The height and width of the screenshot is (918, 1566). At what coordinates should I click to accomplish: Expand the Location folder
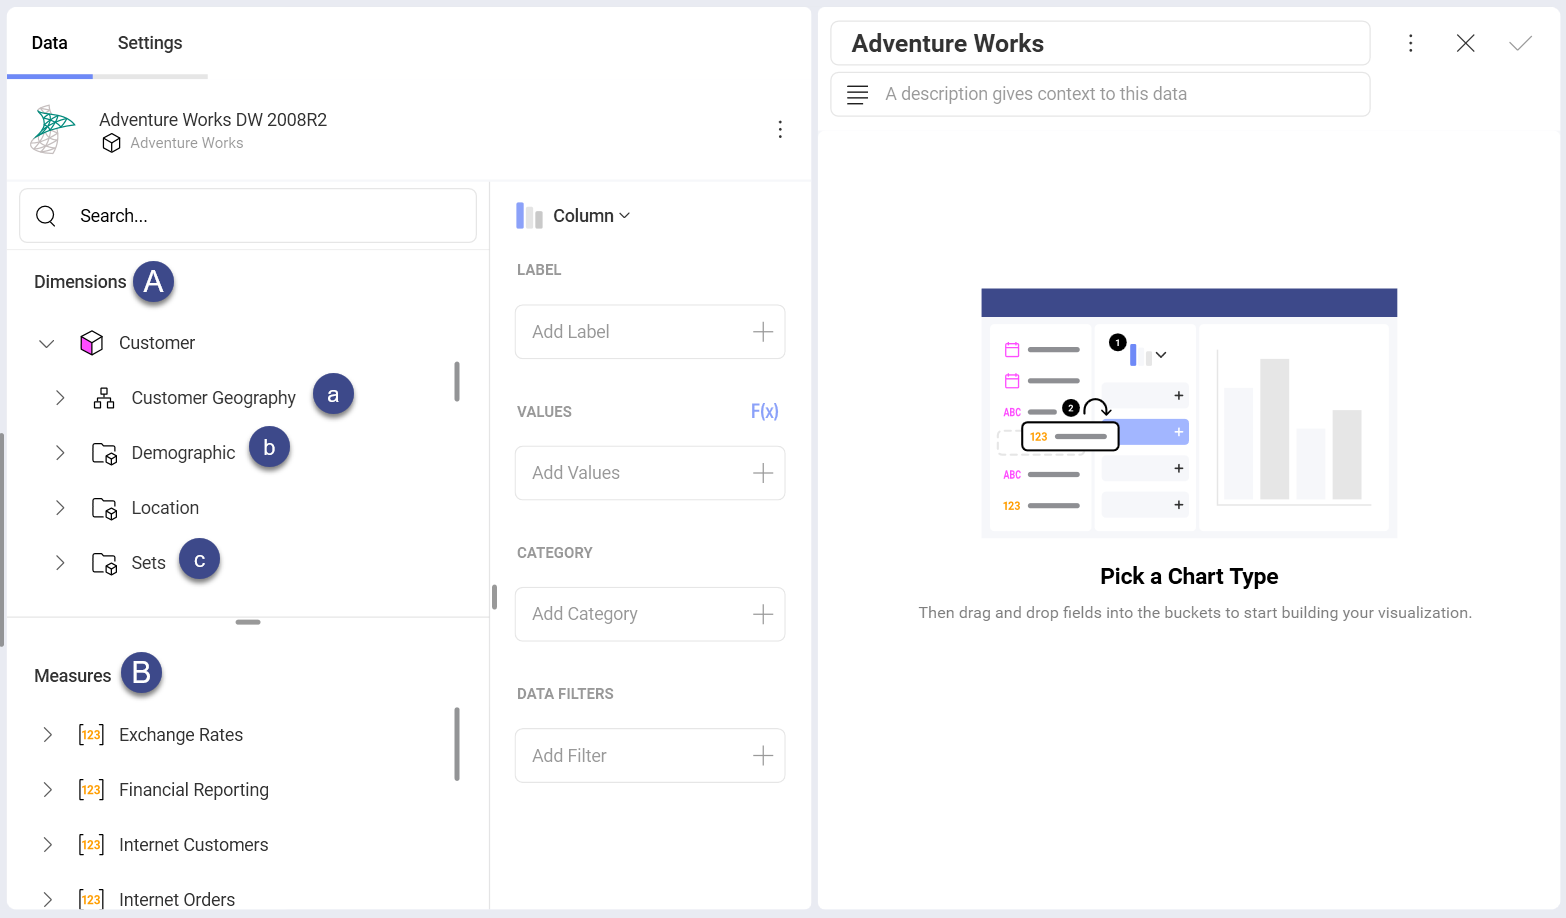(60, 508)
